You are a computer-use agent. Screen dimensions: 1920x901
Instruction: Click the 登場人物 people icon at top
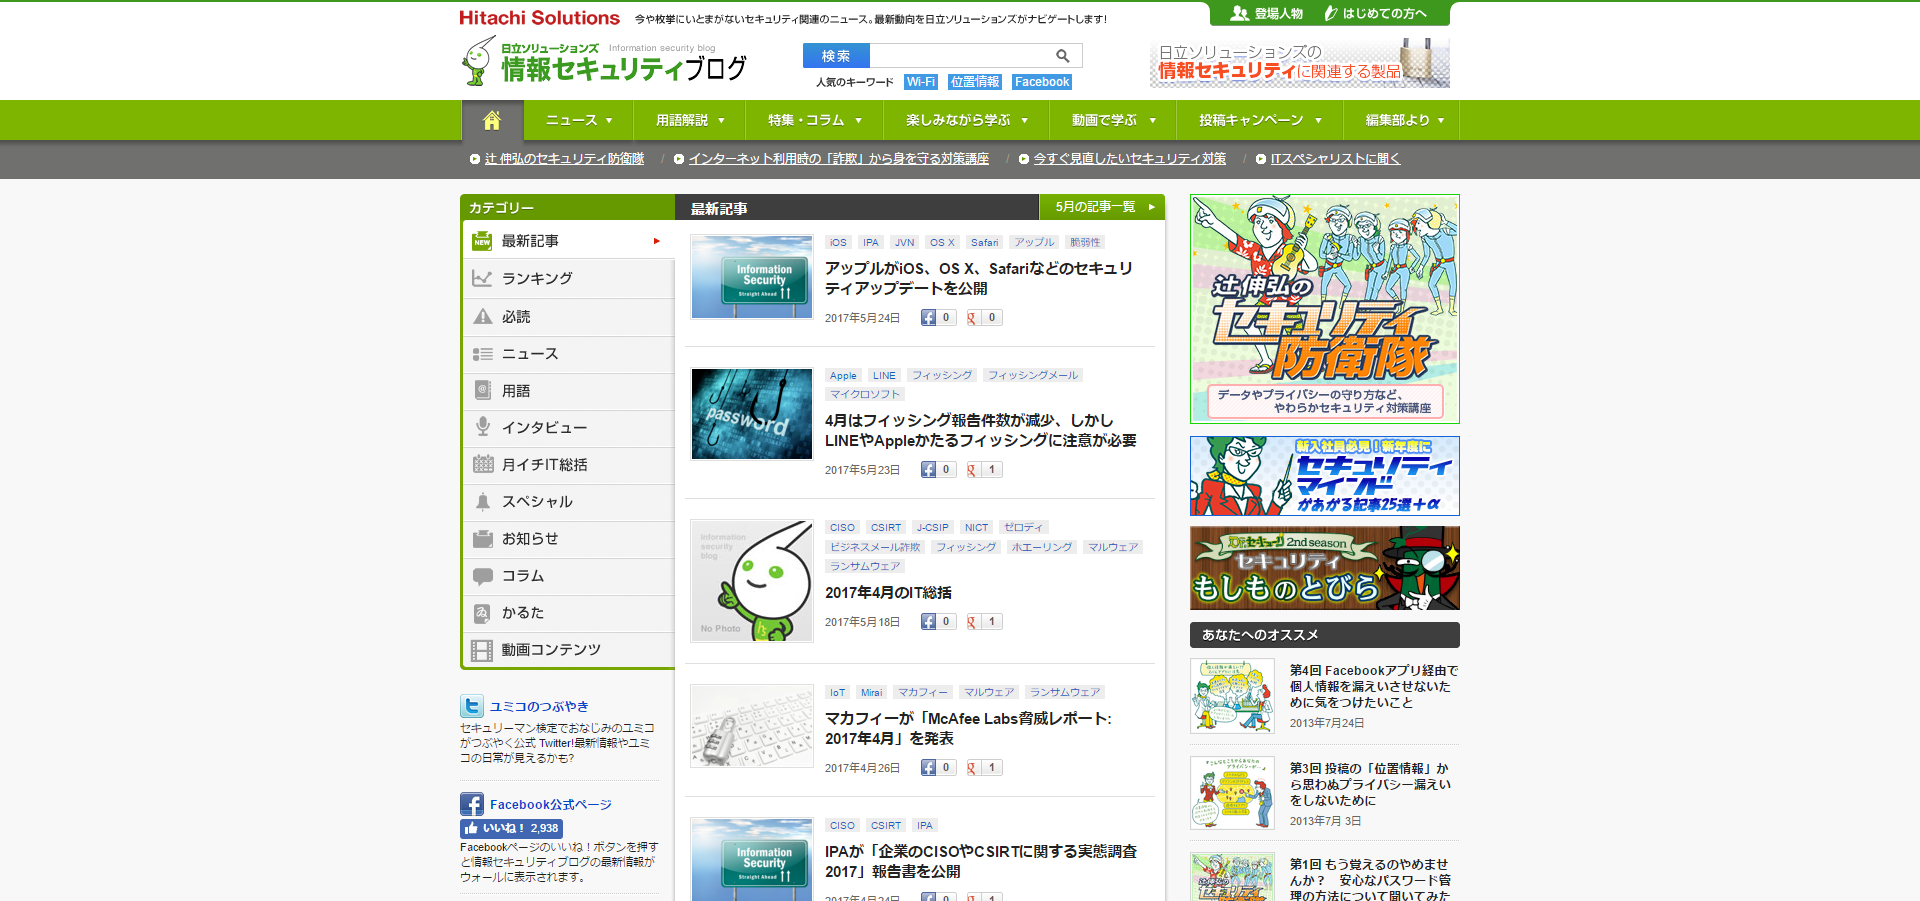point(1240,13)
